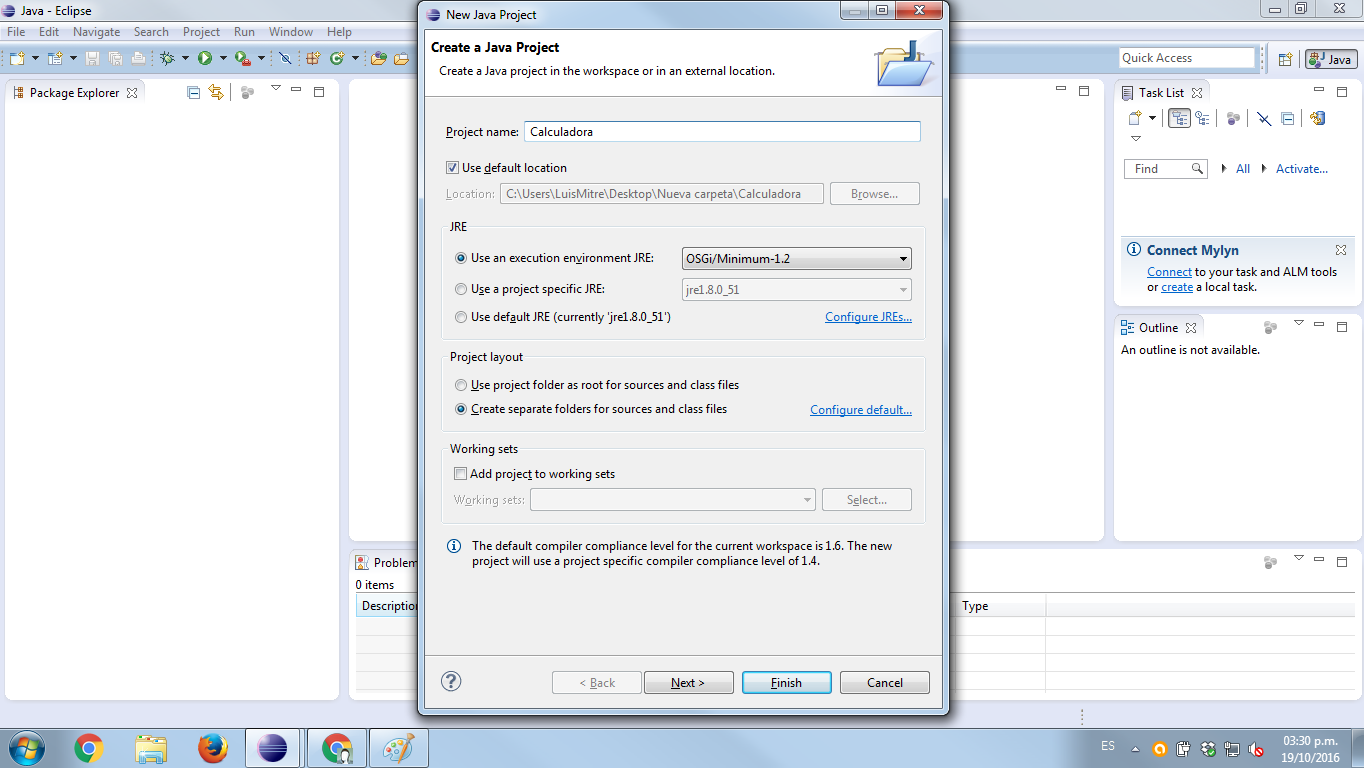1364x768 pixels.
Task: Click the Finish button
Action: [786, 683]
